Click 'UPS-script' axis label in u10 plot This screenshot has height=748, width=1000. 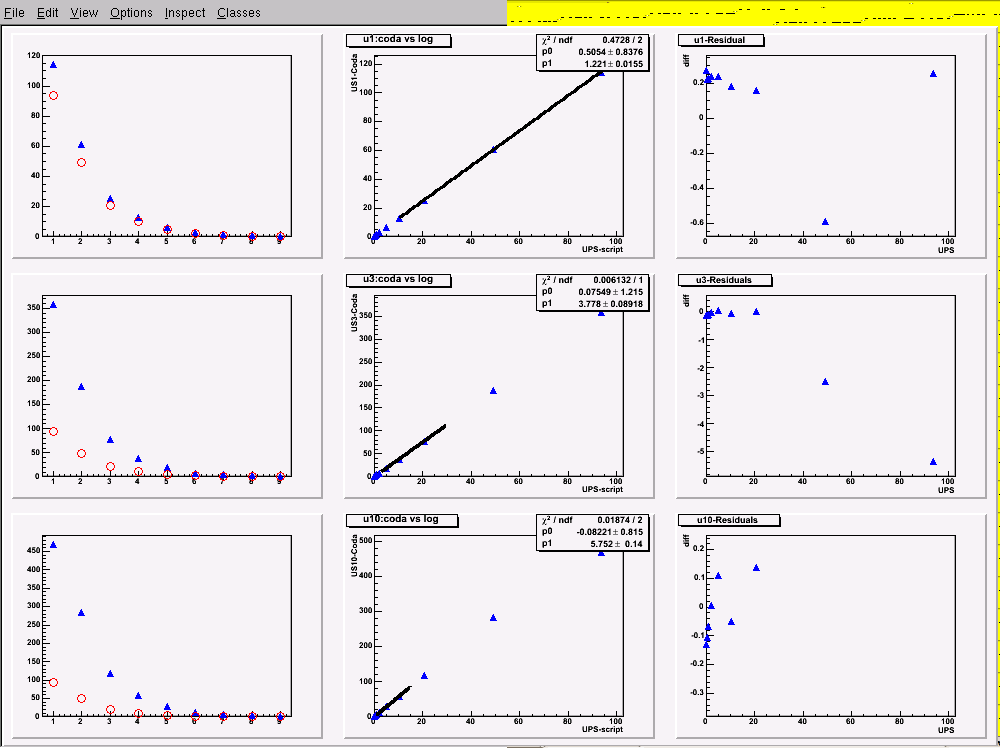coord(602,730)
